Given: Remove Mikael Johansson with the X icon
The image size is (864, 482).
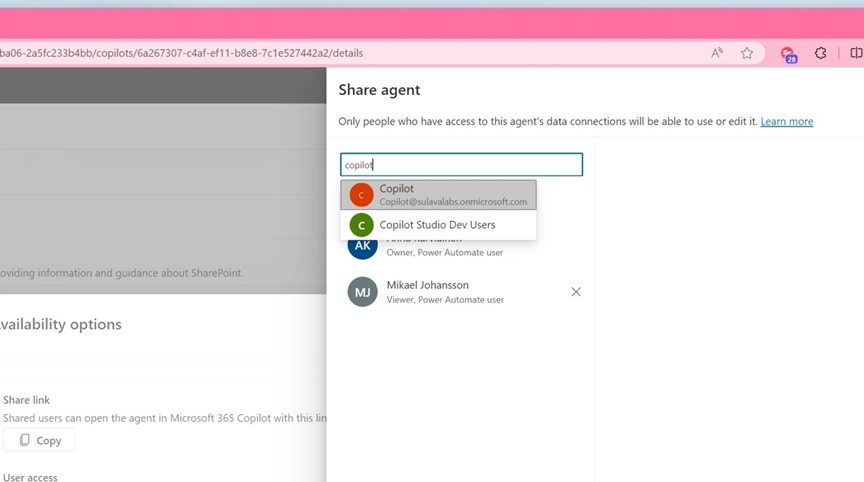Looking at the screenshot, I should (576, 292).
